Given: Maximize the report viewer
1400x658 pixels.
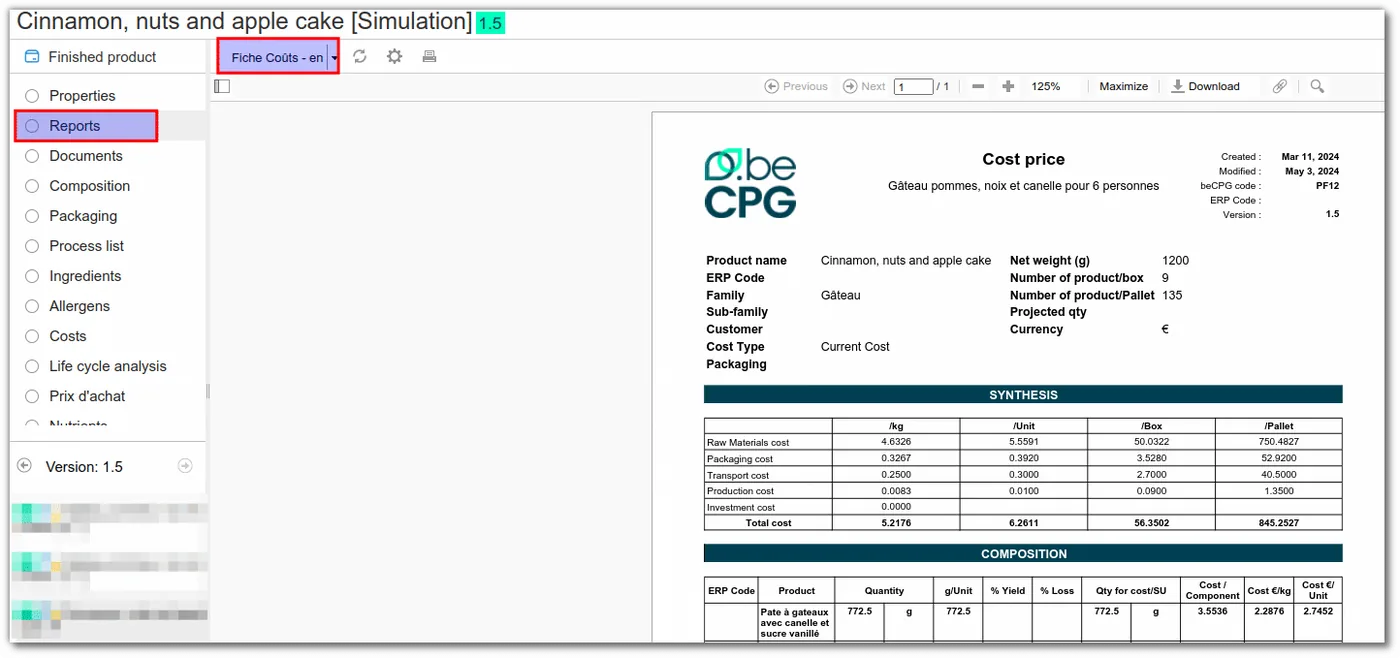Looking at the screenshot, I should (1124, 87).
